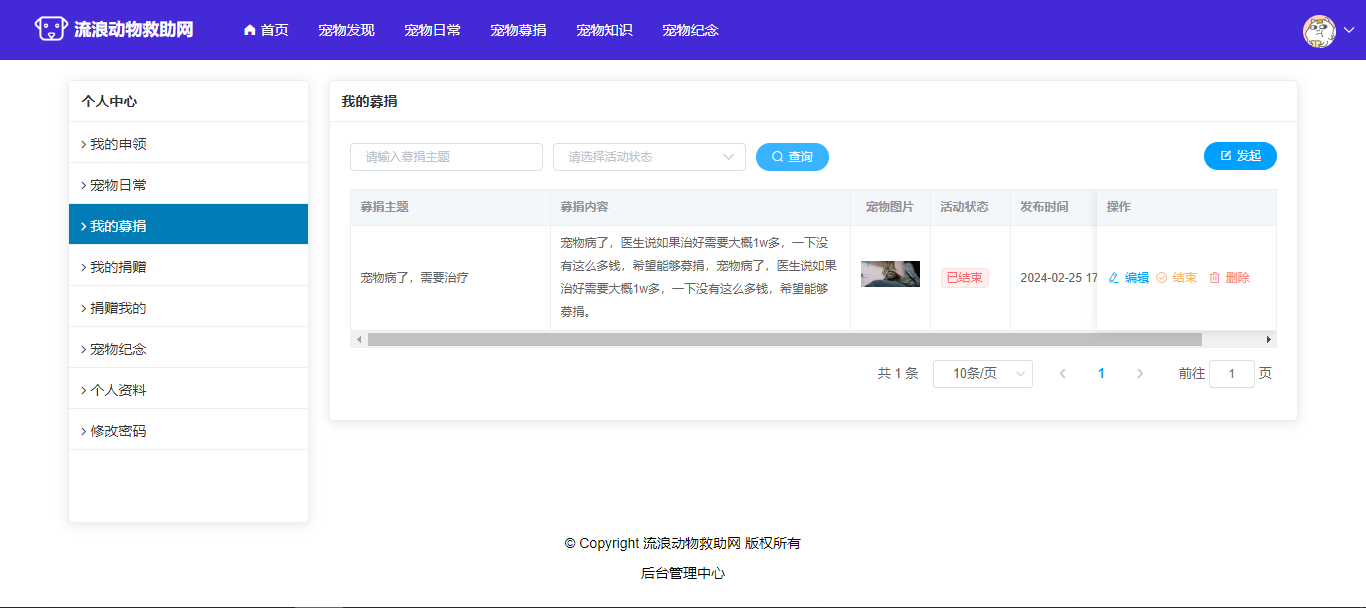Image resolution: width=1366 pixels, height=608 pixels.
Task: Open the user avatar menu
Action: [x=1319, y=31]
